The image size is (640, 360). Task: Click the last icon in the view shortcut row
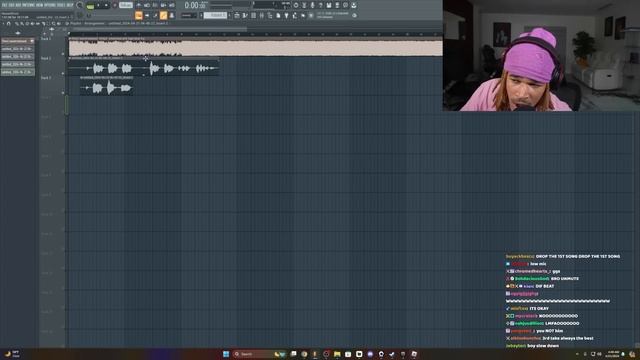[x=172, y=15]
